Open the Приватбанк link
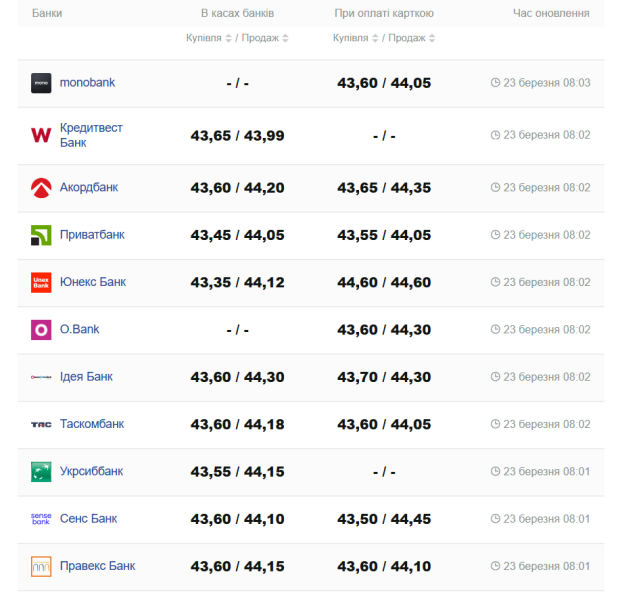The width and height of the screenshot is (620, 597). click(x=92, y=235)
